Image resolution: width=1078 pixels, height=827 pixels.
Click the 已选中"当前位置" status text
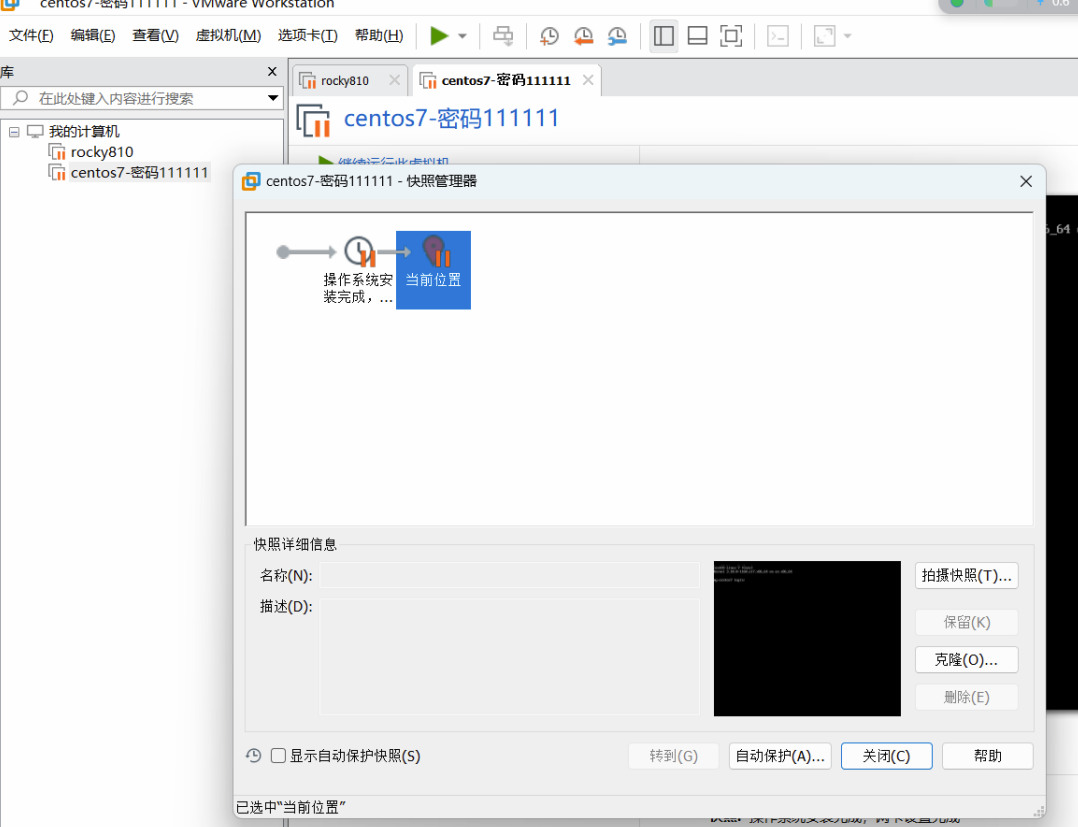pyautogui.click(x=291, y=807)
